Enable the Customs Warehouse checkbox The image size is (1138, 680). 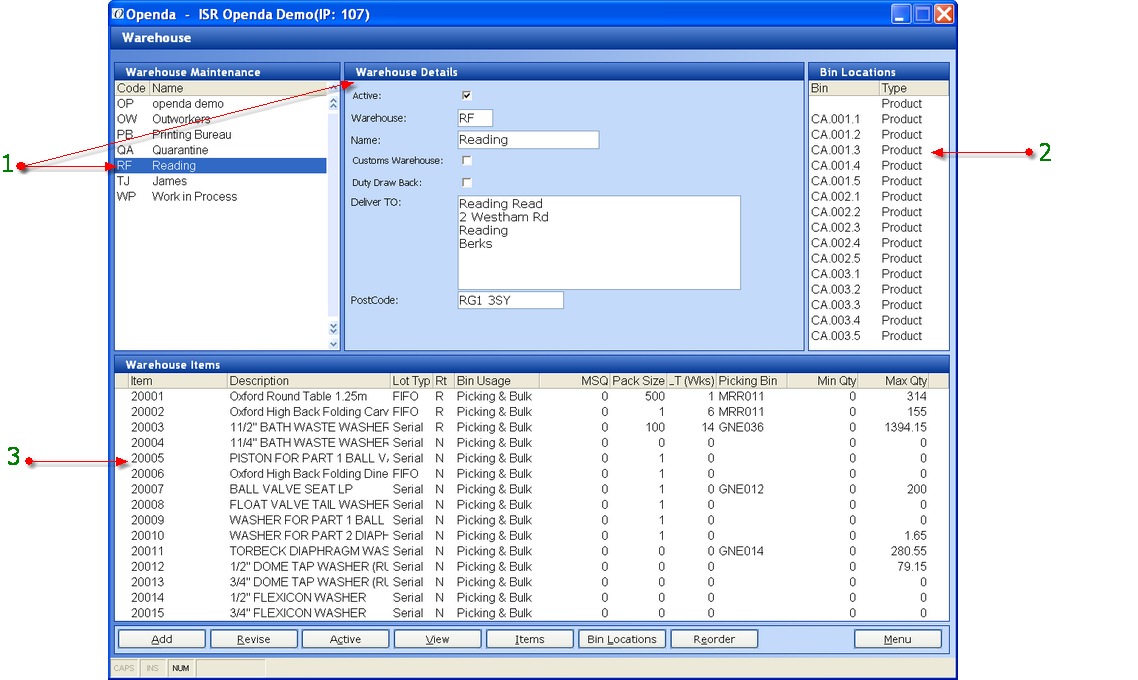467,160
